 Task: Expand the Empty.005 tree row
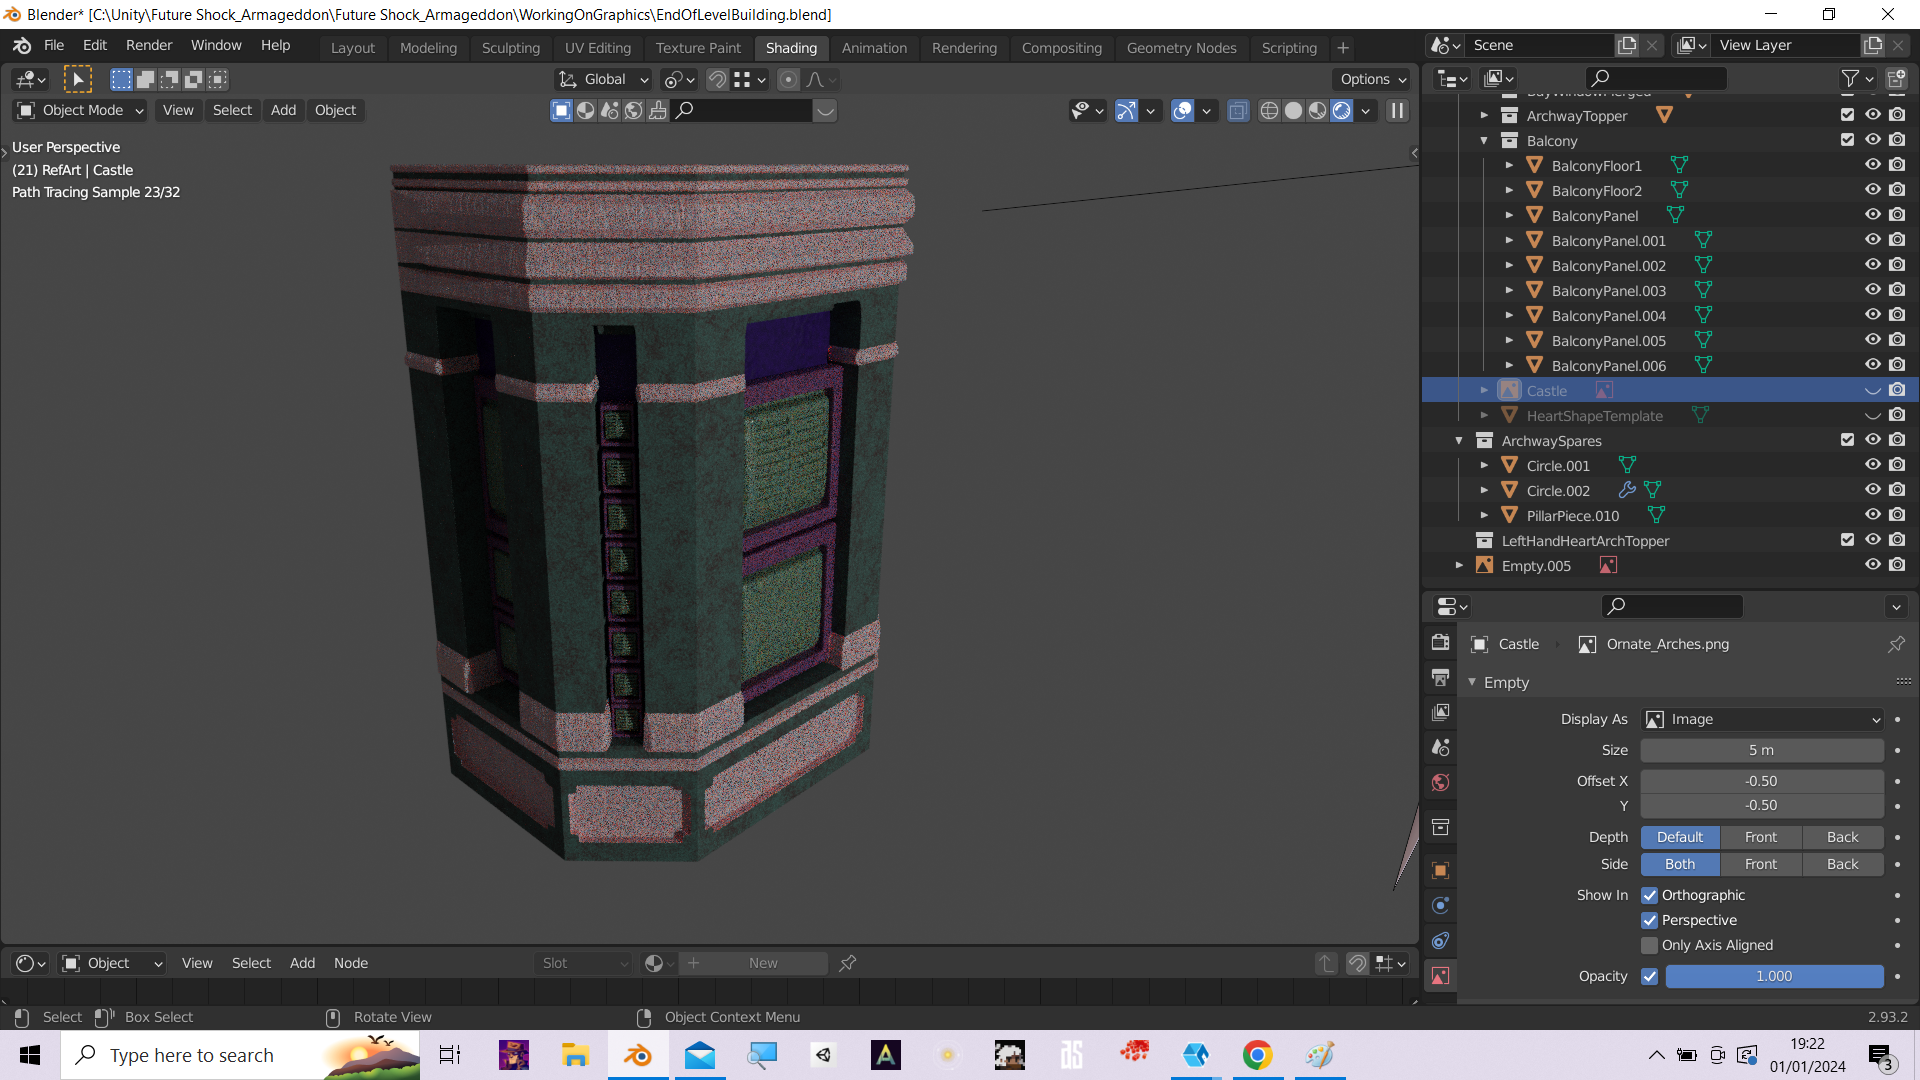point(1459,565)
